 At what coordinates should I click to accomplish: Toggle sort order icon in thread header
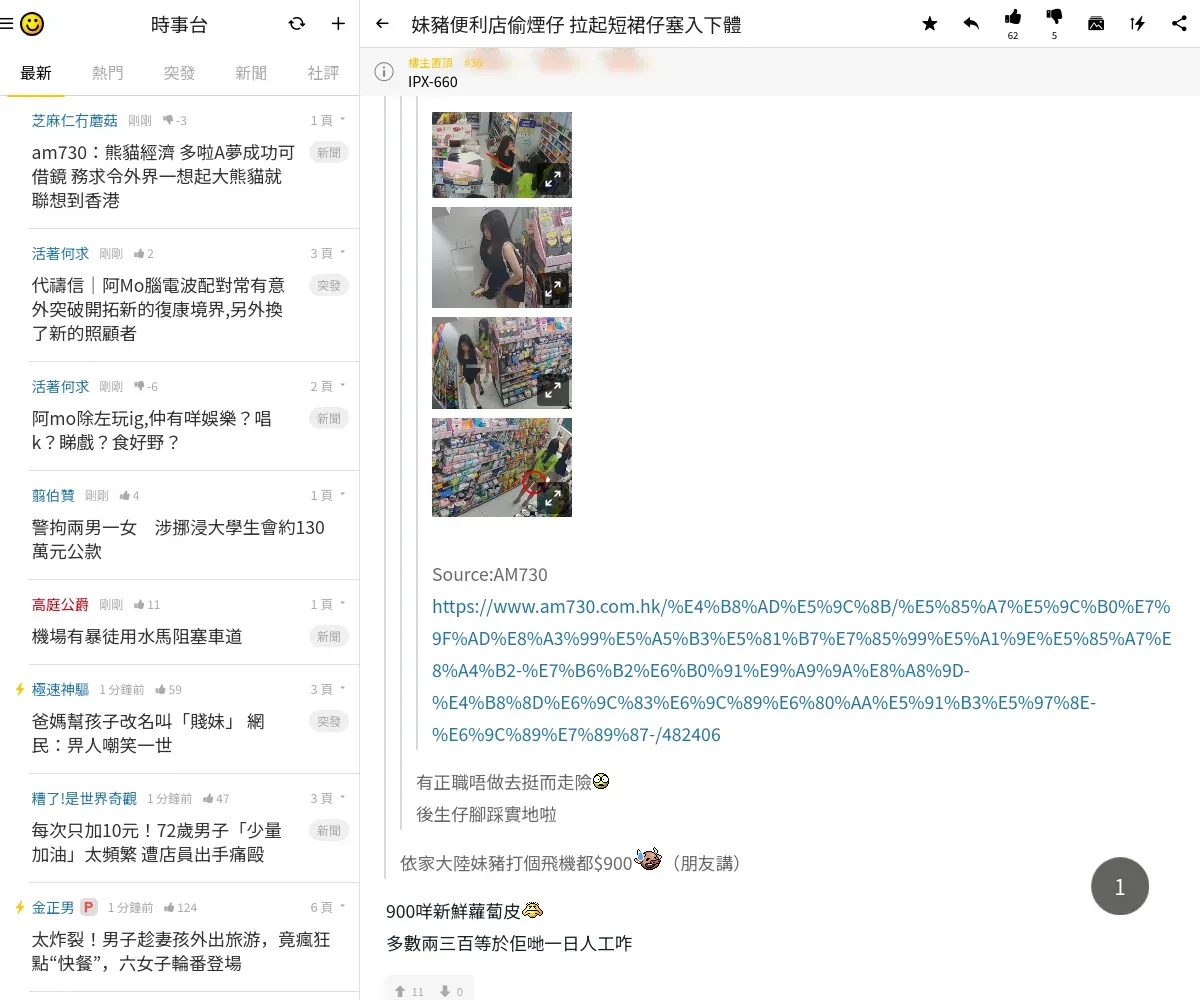(x=1137, y=24)
